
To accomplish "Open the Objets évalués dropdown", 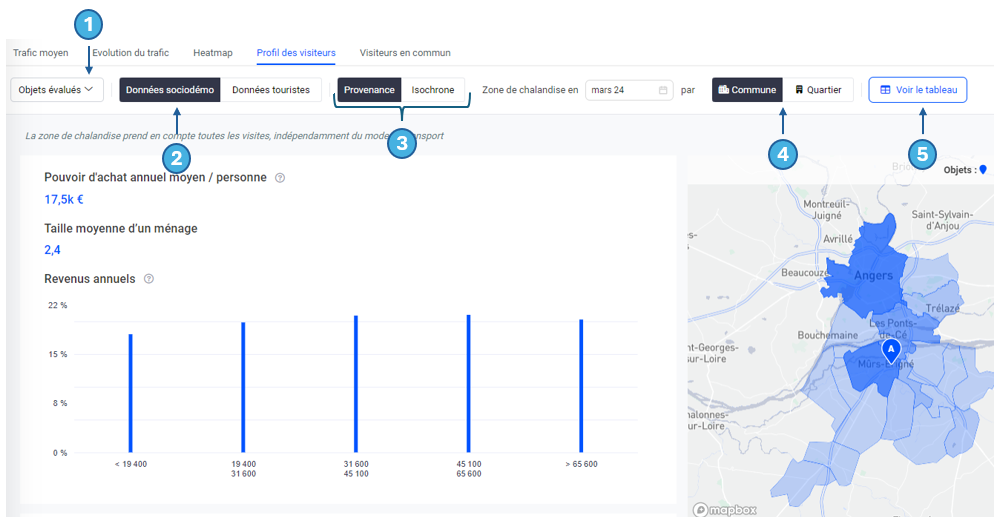I will coord(57,90).
